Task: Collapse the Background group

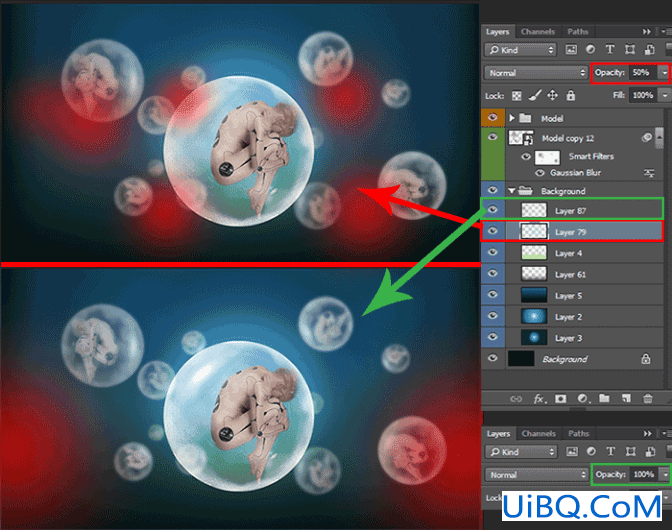Action: point(512,191)
